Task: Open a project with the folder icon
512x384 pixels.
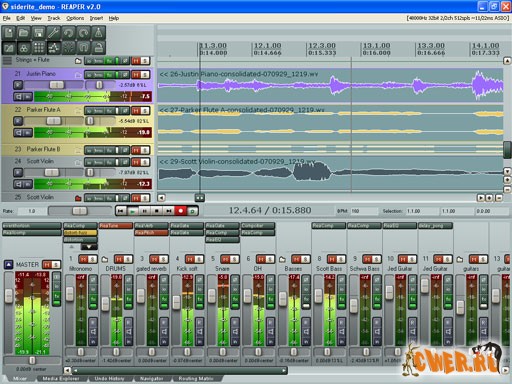Action: point(24,33)
